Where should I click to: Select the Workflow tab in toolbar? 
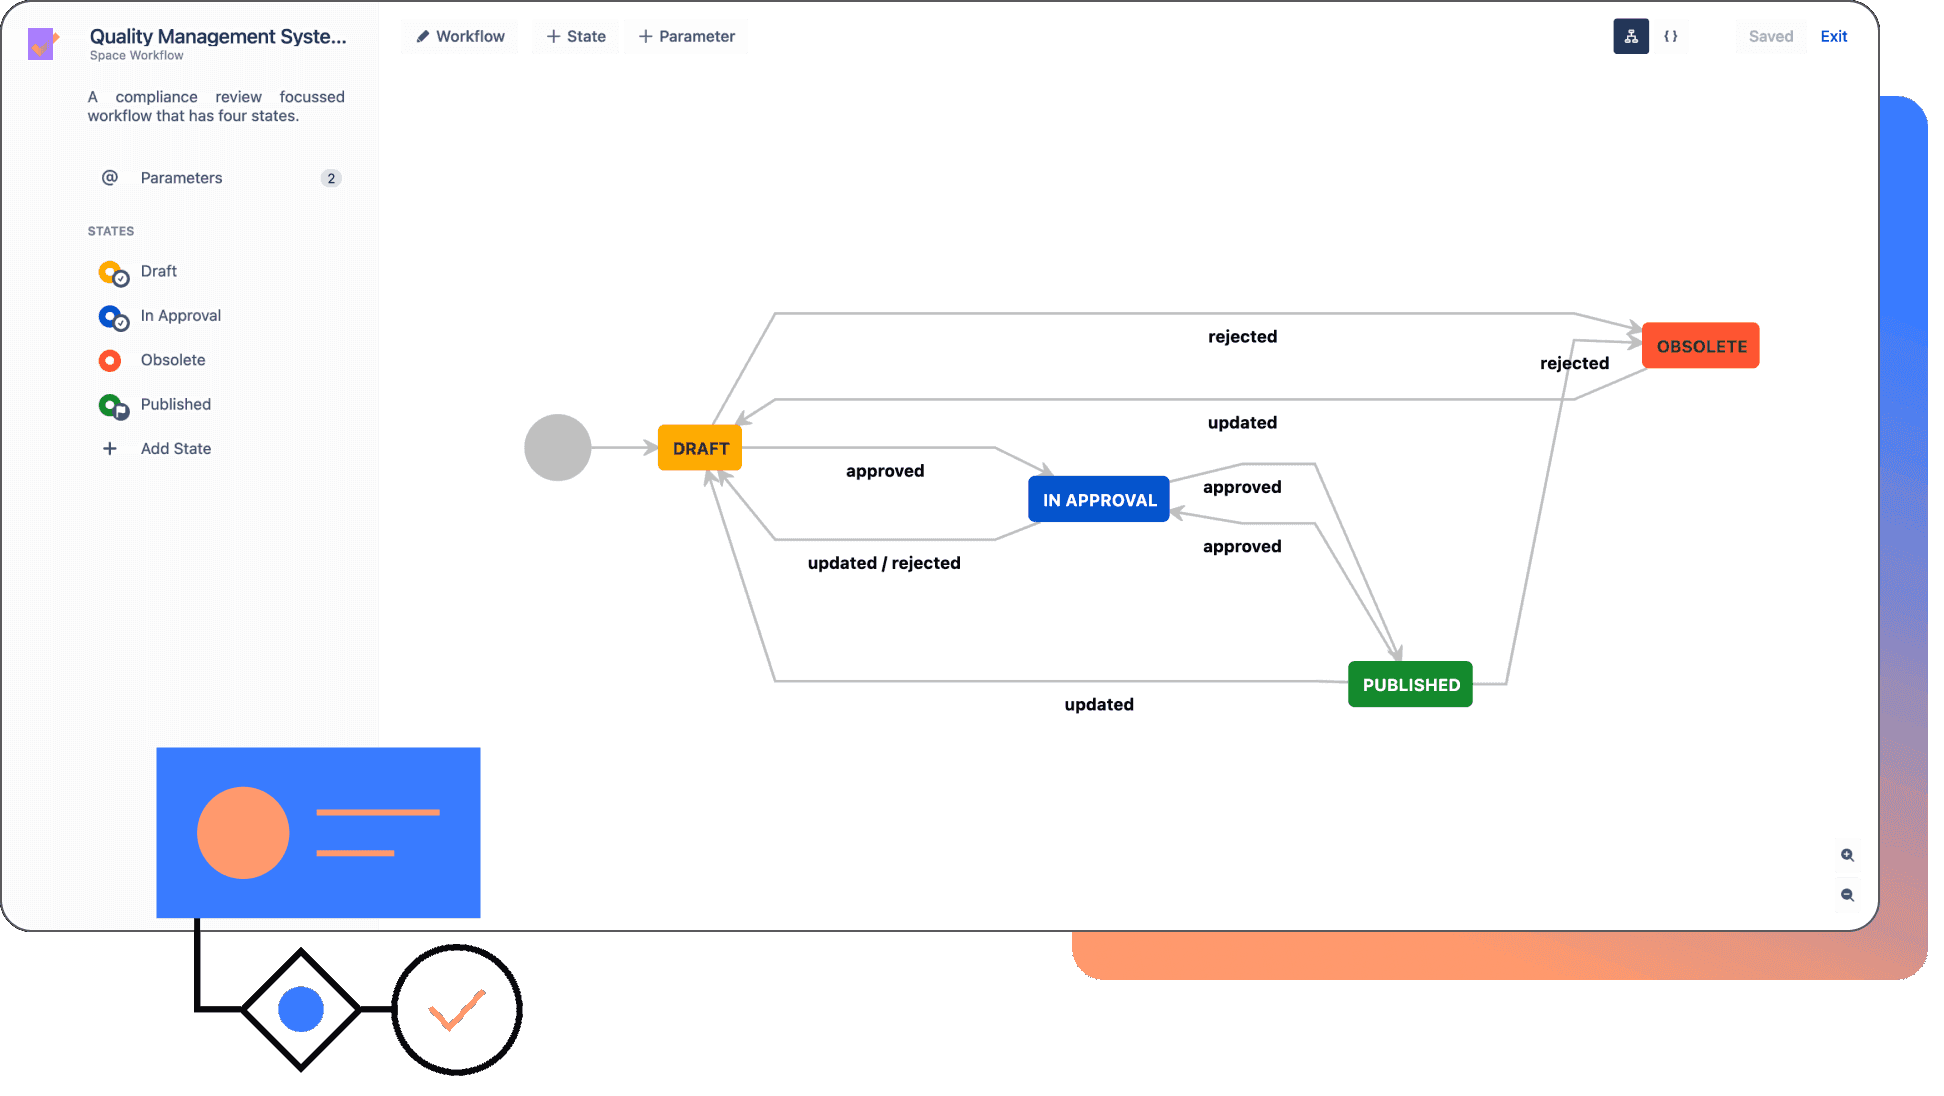coord(459,36)
